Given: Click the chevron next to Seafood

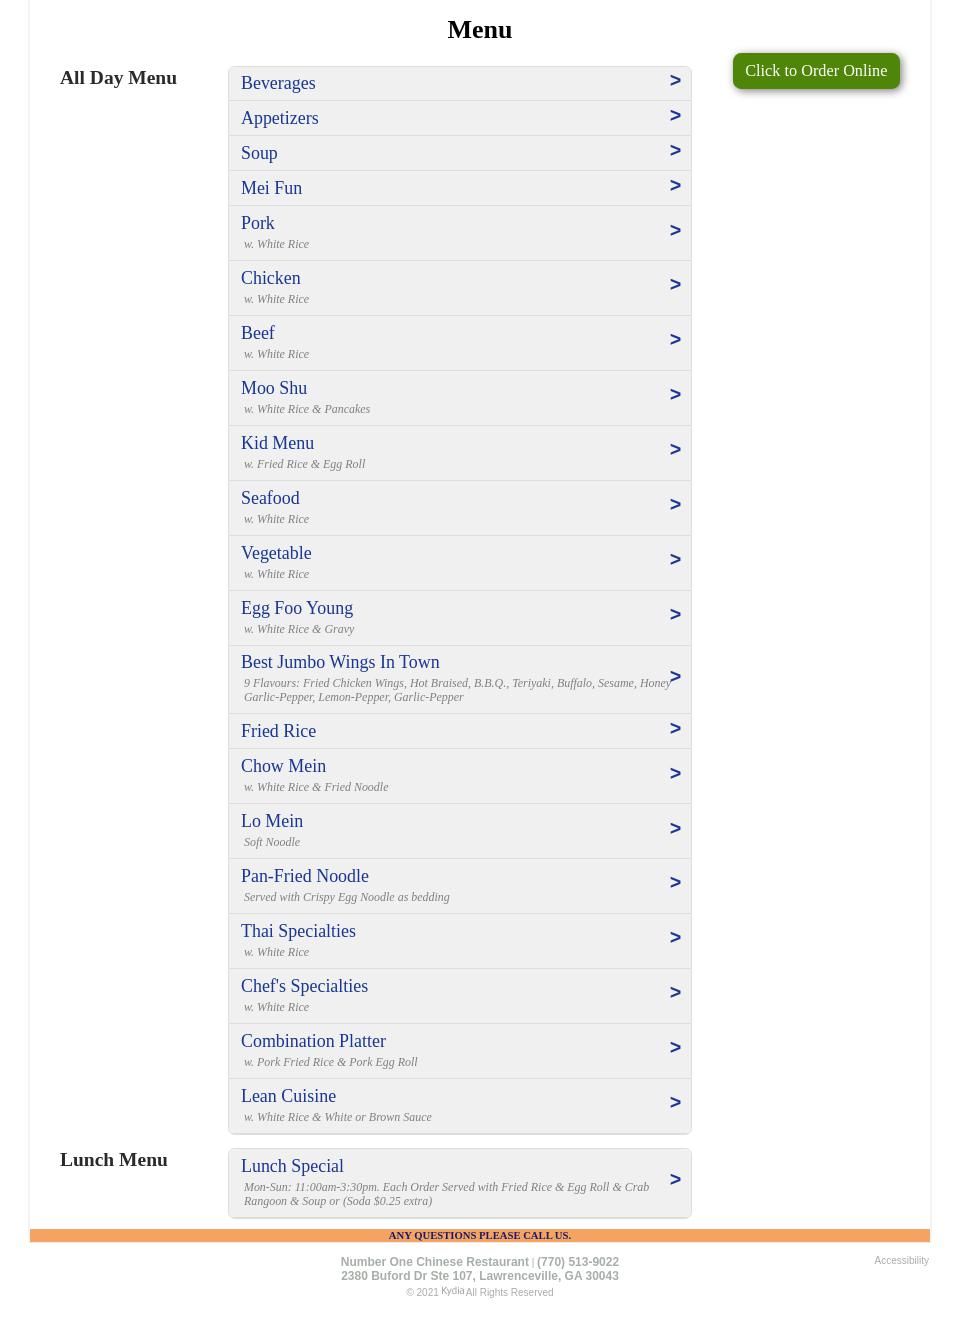Looking at the screenshot, I should tap(675, 505).
